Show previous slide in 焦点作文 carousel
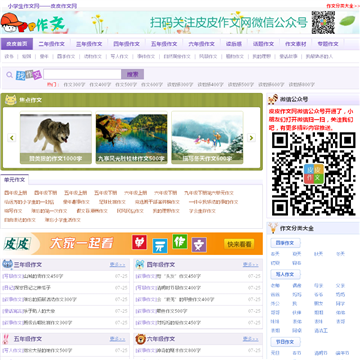Screen dimensions: 360x360 tap(12, 137)
